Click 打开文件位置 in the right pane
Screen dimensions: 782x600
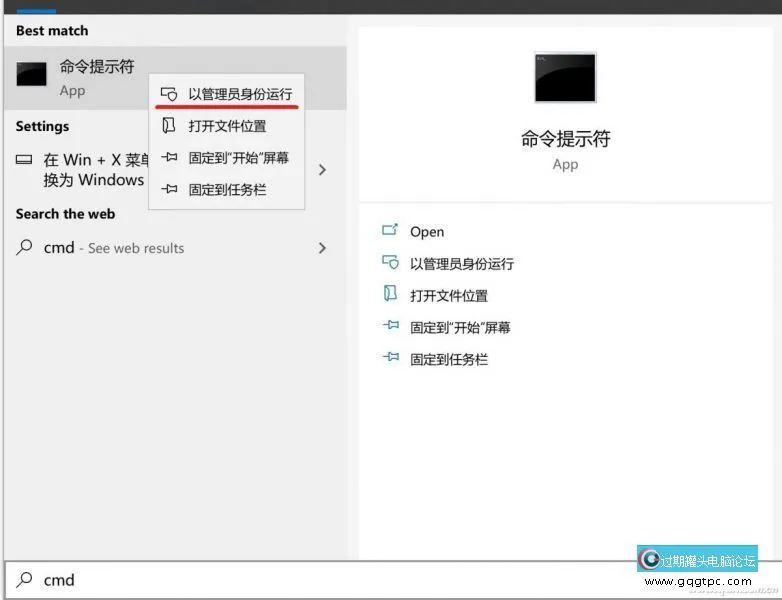tap(449, 295)
